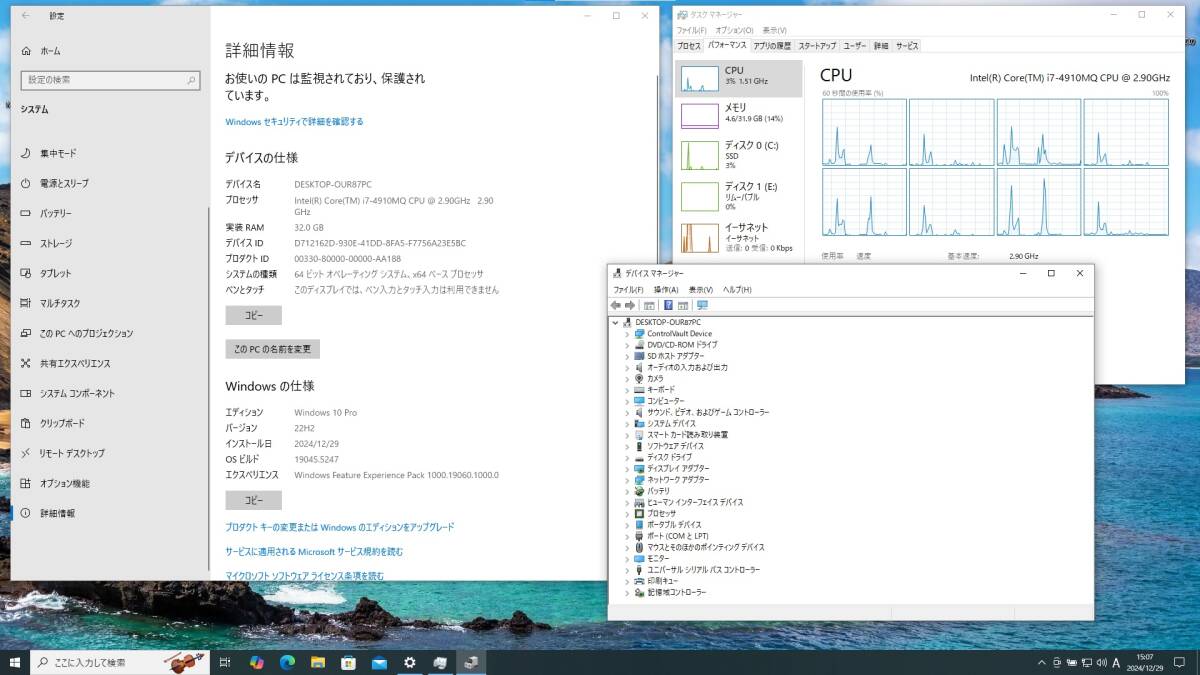Select the バッテリ device category icon
The image size is (1200, 675).
coord(640,491)
